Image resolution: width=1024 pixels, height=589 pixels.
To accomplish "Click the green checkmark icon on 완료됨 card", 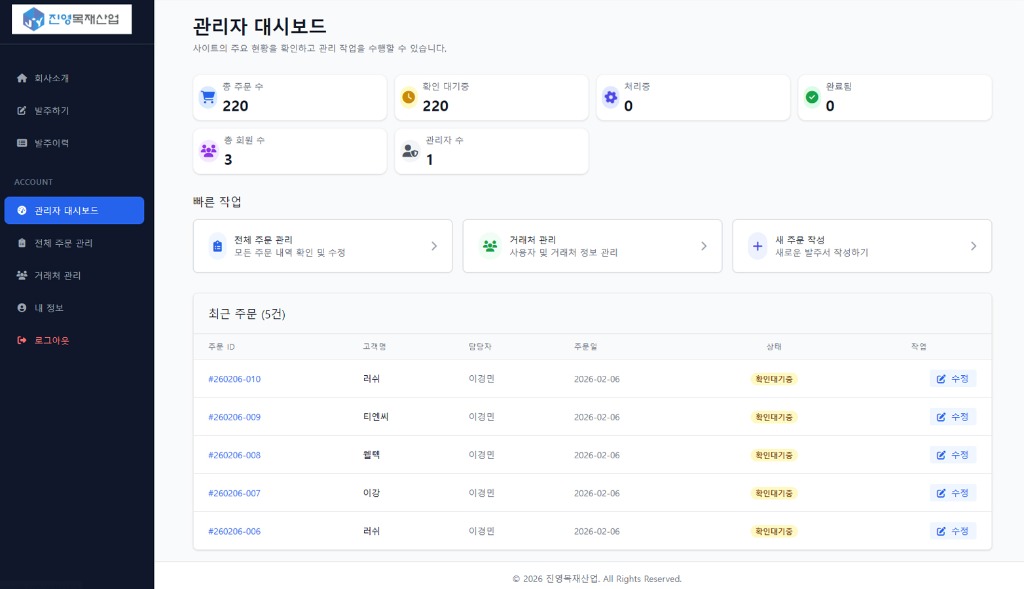I will point(812,97).
